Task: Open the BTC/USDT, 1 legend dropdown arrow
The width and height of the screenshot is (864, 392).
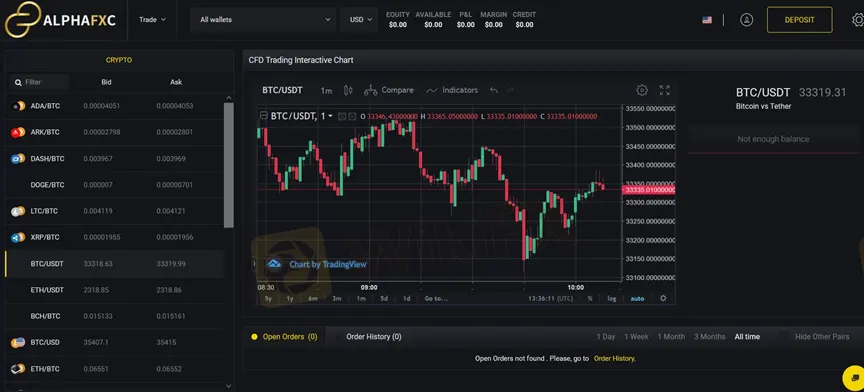Action: [330, 116]
